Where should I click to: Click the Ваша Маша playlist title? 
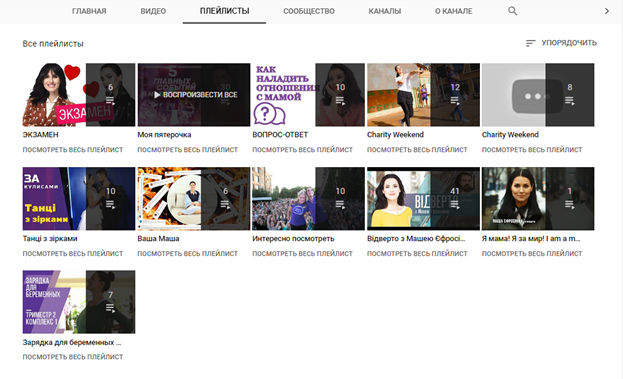pyautogui.click(x=158, y=239)
